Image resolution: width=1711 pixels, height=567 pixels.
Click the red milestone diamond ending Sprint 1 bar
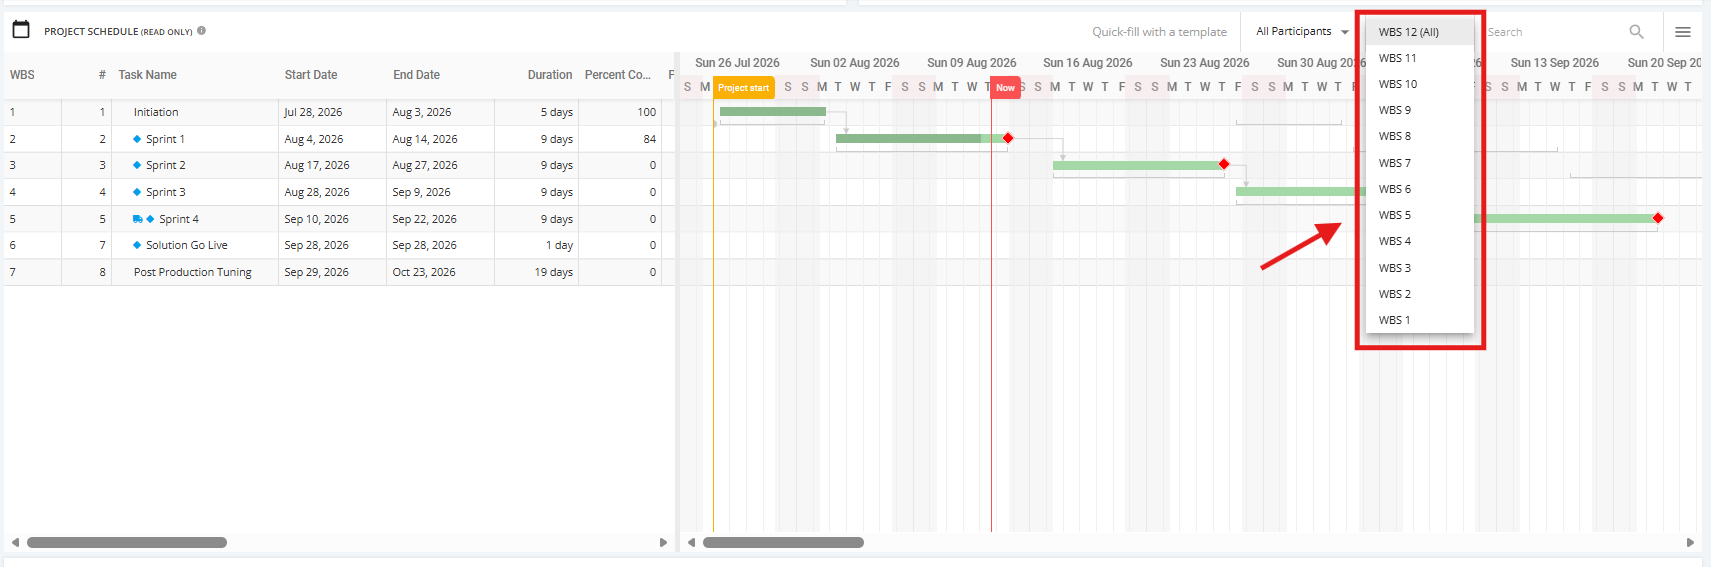click(x=1008, y=138)
